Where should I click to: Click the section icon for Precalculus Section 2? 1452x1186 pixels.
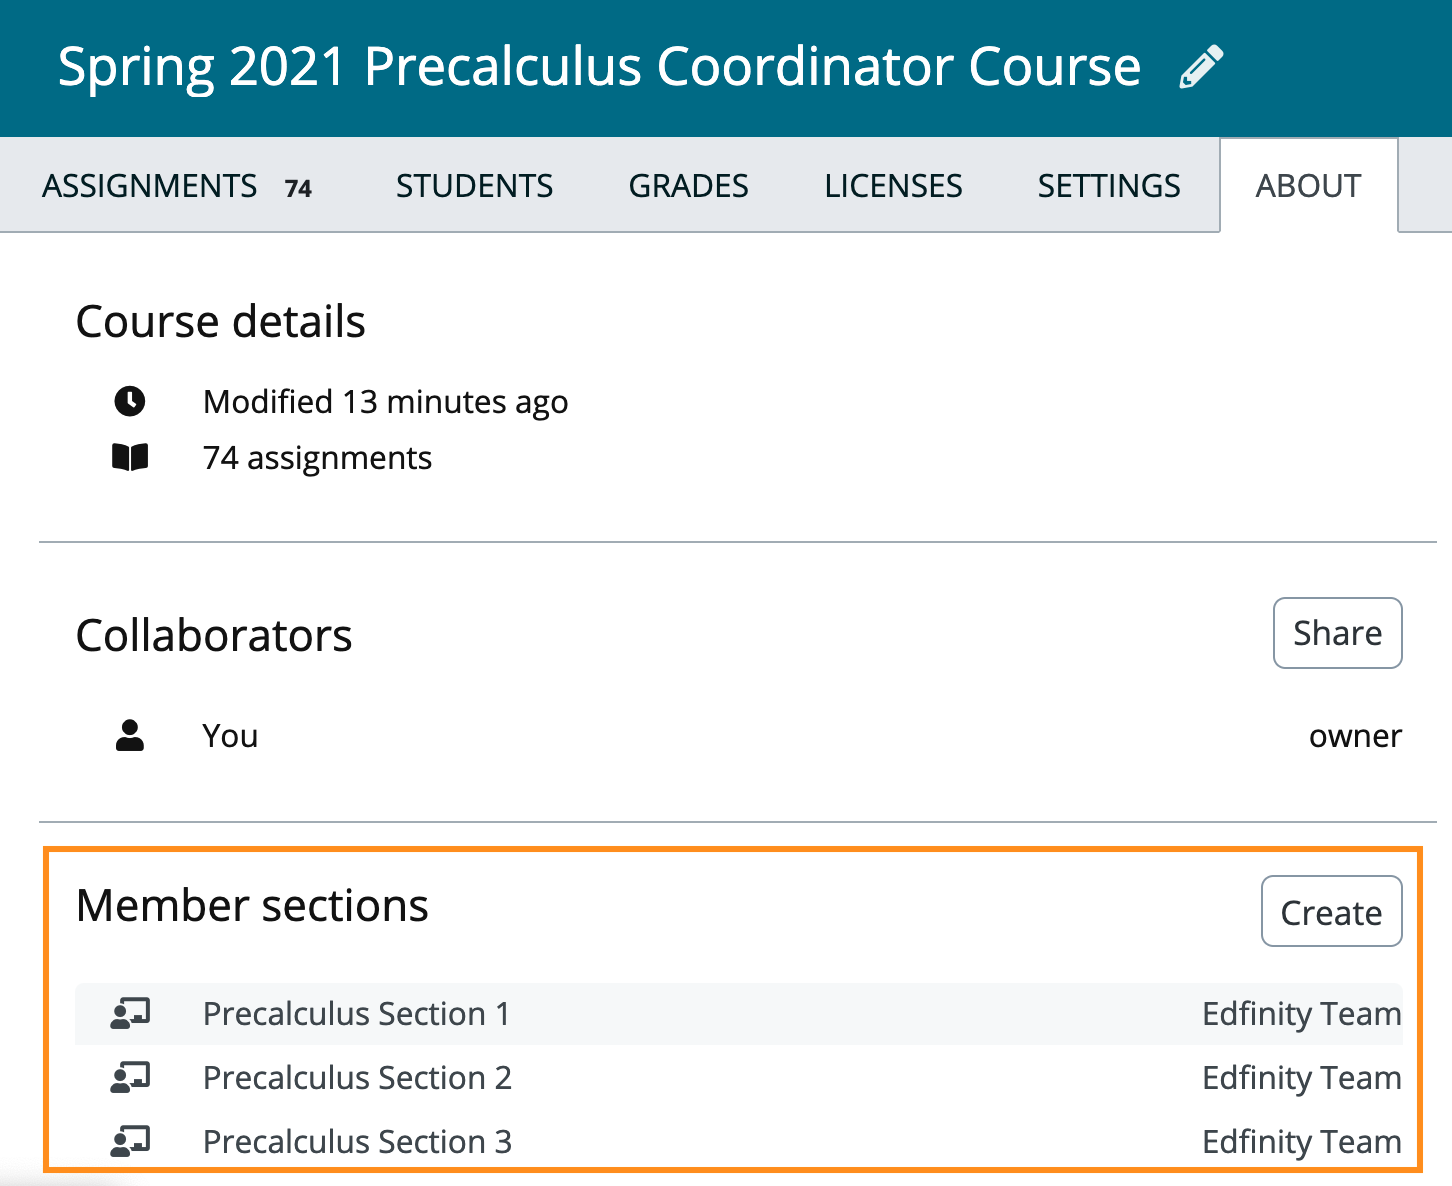130,1077
